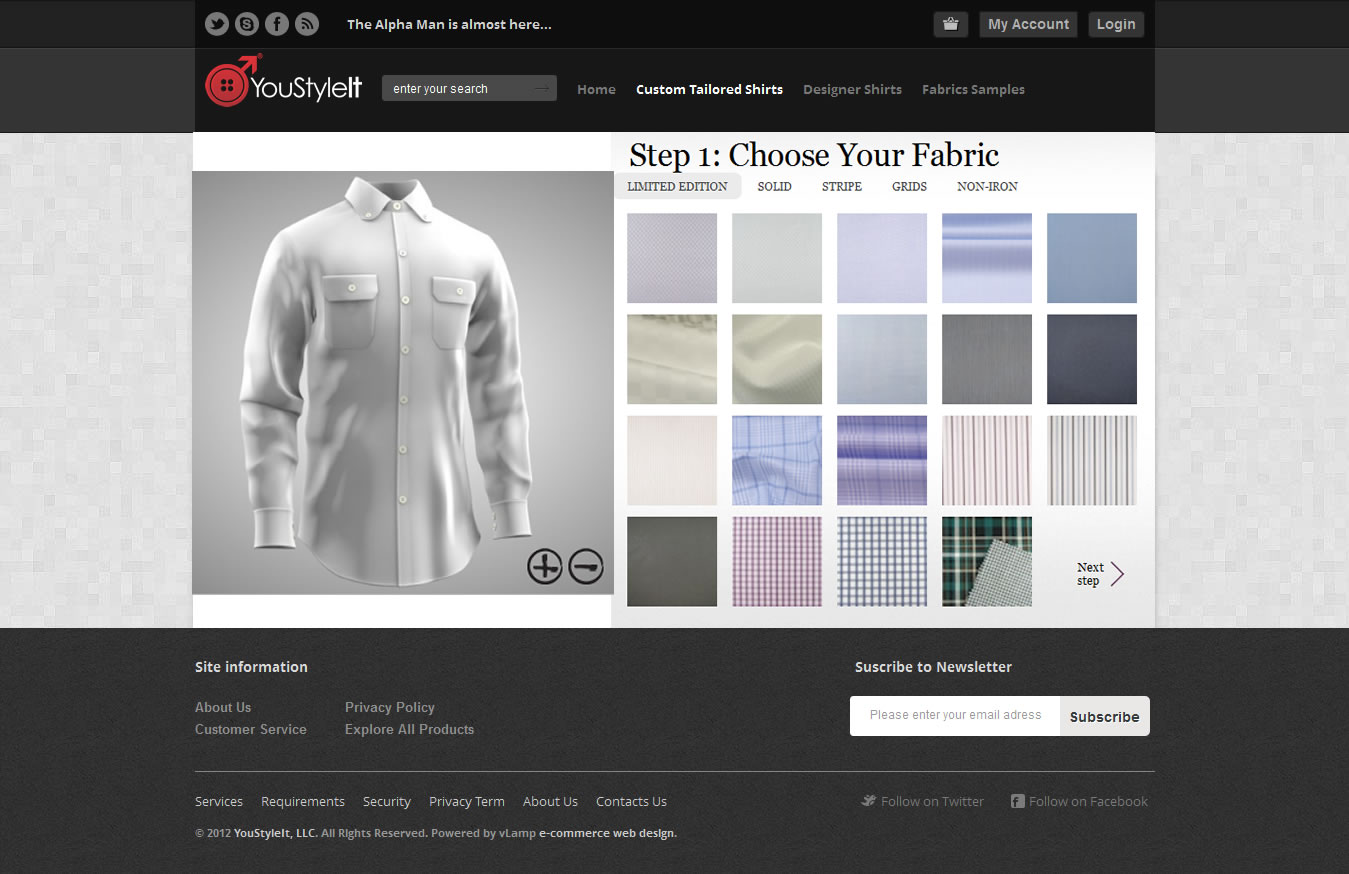Click the RSS feed icon
The image size is (1349, 874).
(307, 24)
